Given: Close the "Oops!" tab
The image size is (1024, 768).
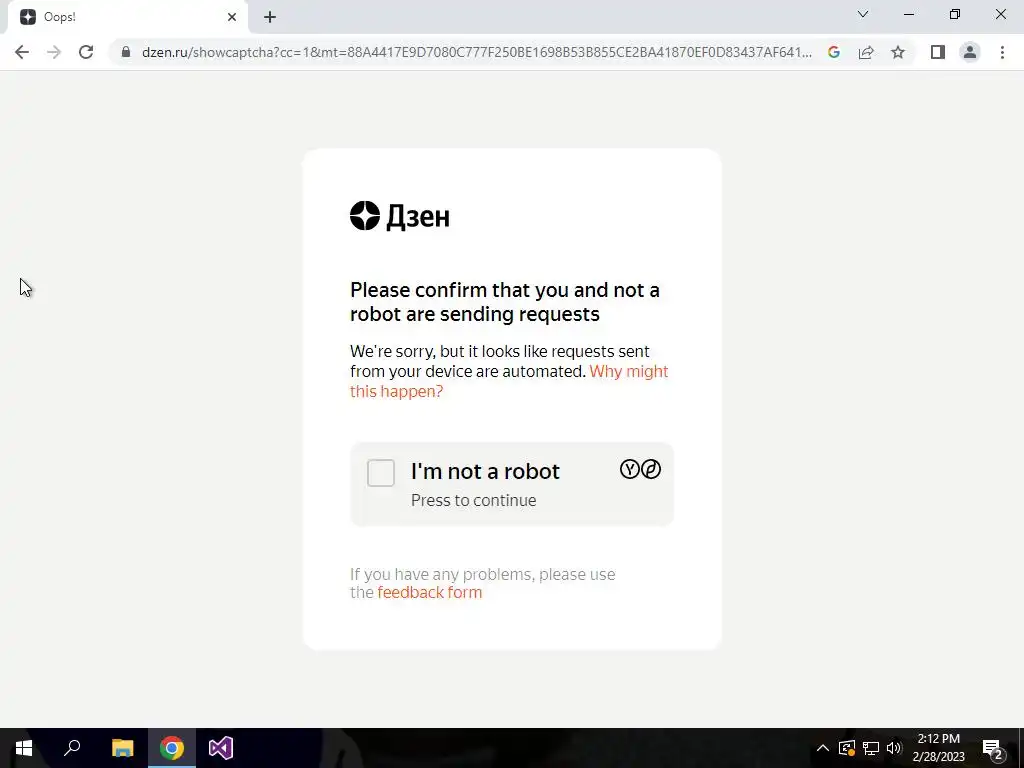Looking at the screenshot, I should click(232, 17).
